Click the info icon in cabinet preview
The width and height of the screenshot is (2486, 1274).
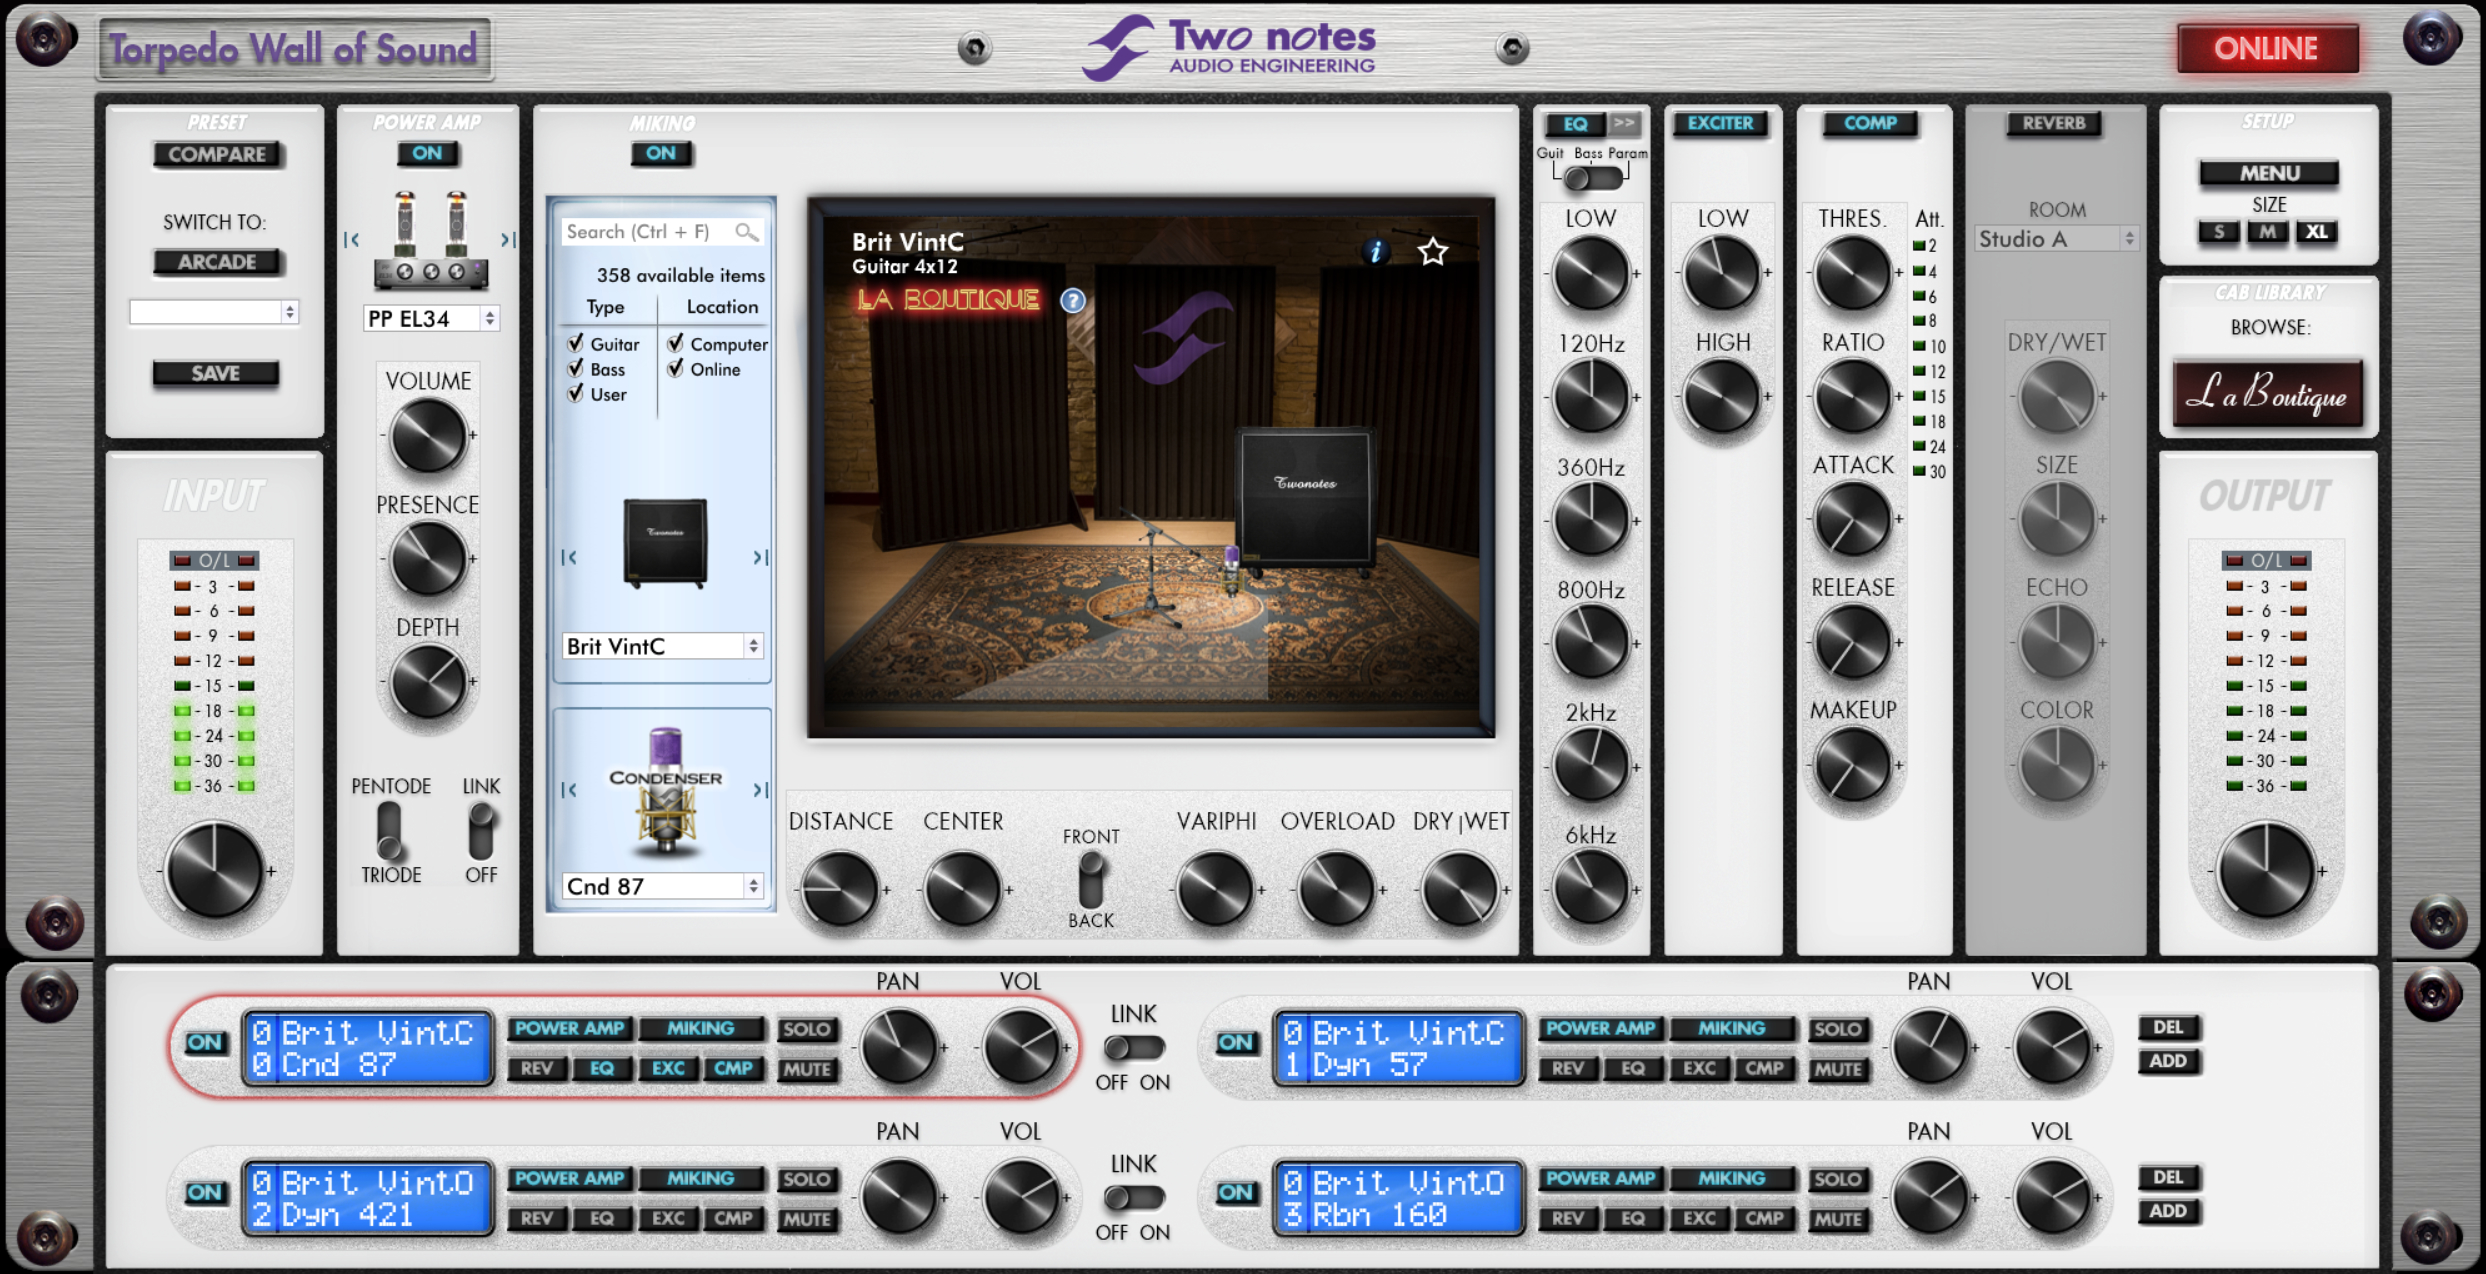(x=1376, y=252)
